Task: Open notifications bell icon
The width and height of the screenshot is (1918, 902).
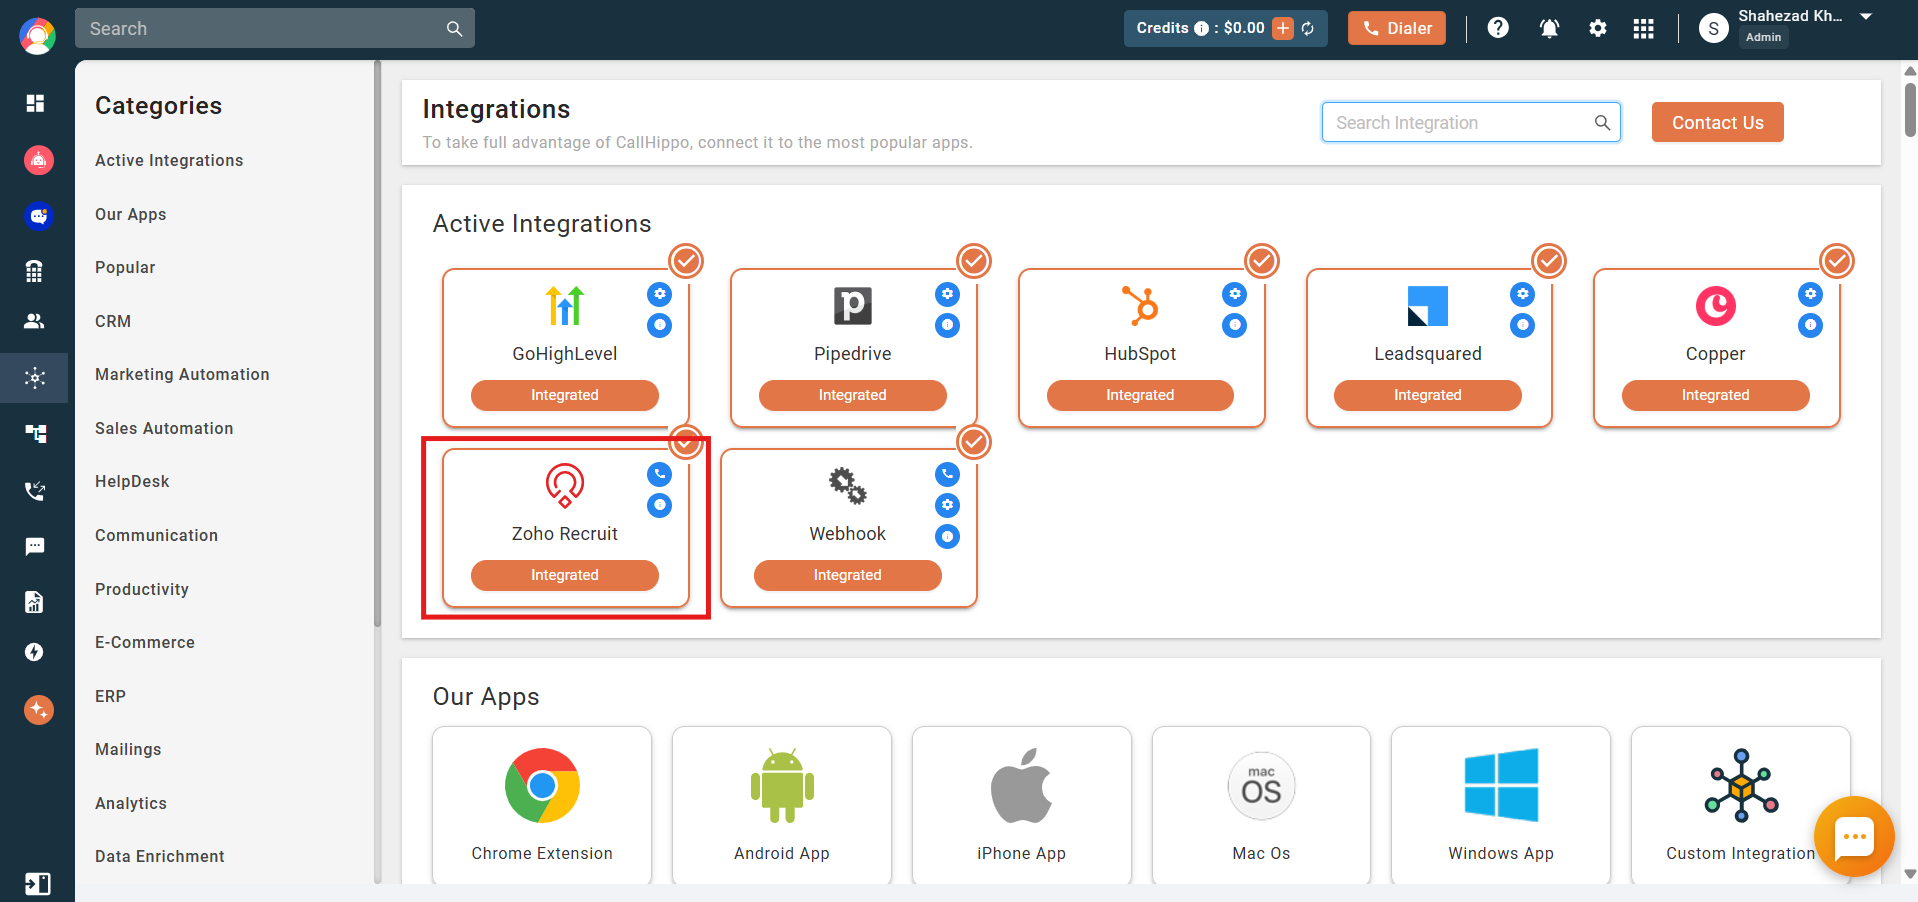Action: (1549, 28)
